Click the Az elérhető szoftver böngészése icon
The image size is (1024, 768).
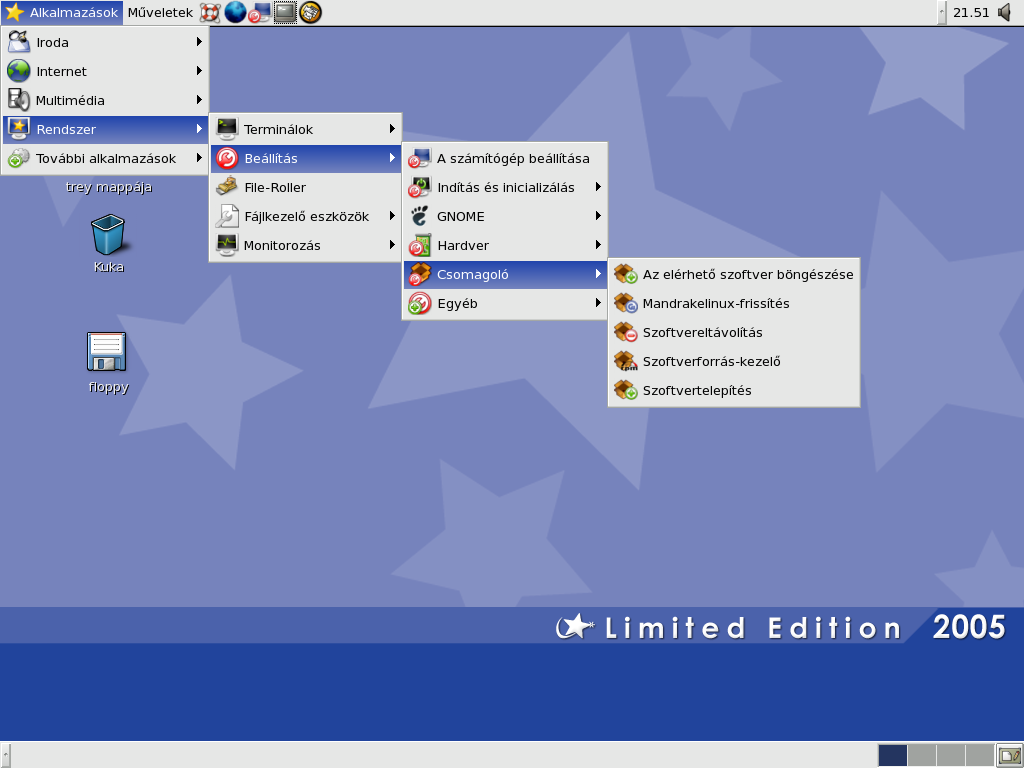626,274
